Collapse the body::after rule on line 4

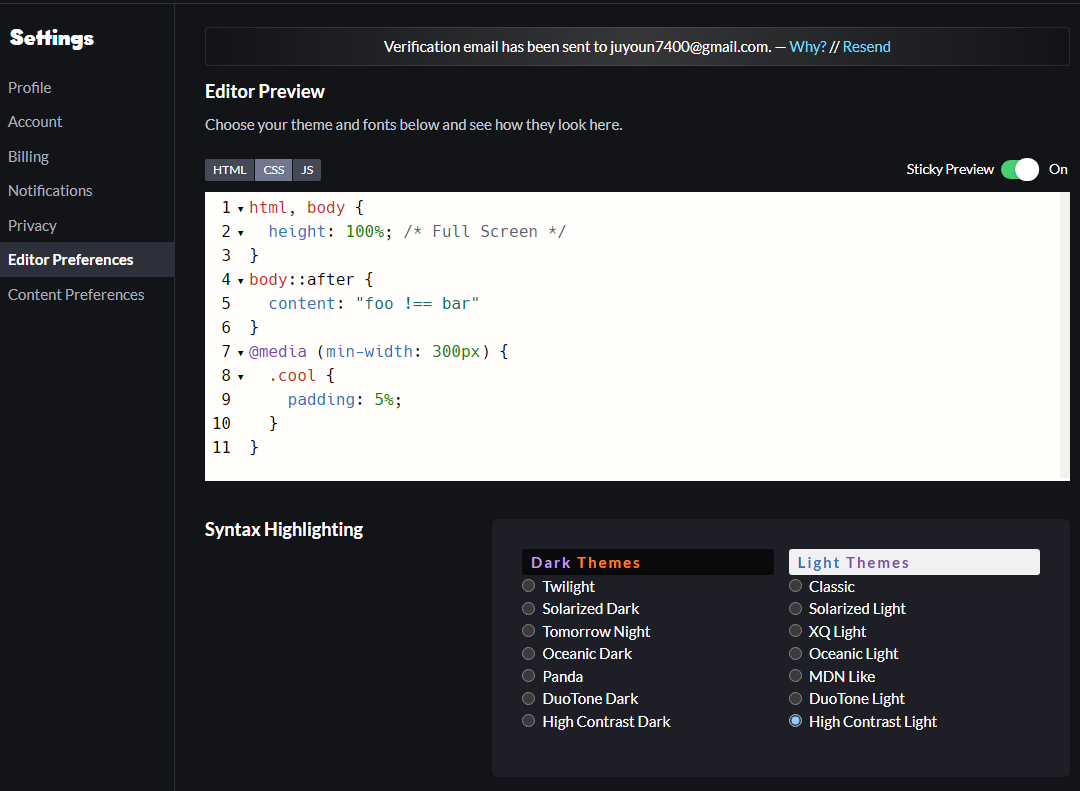tap(240, 281)
